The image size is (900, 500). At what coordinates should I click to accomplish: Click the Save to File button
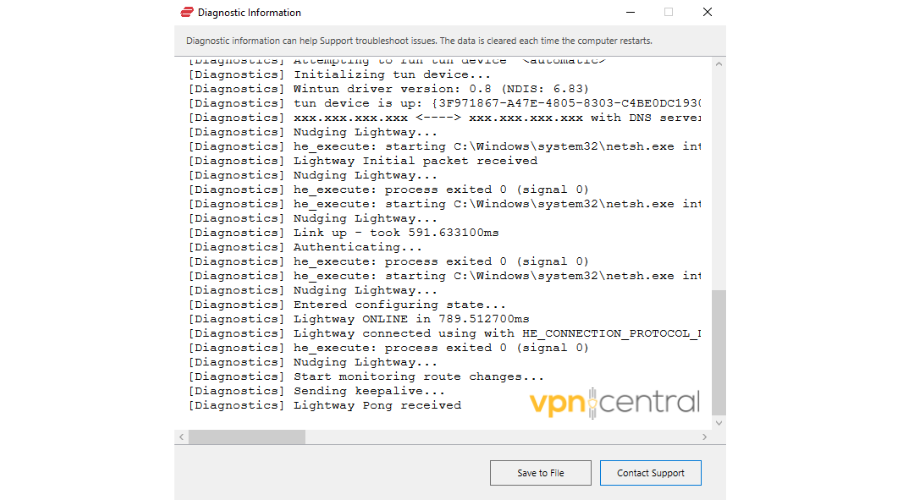point(540,473)
